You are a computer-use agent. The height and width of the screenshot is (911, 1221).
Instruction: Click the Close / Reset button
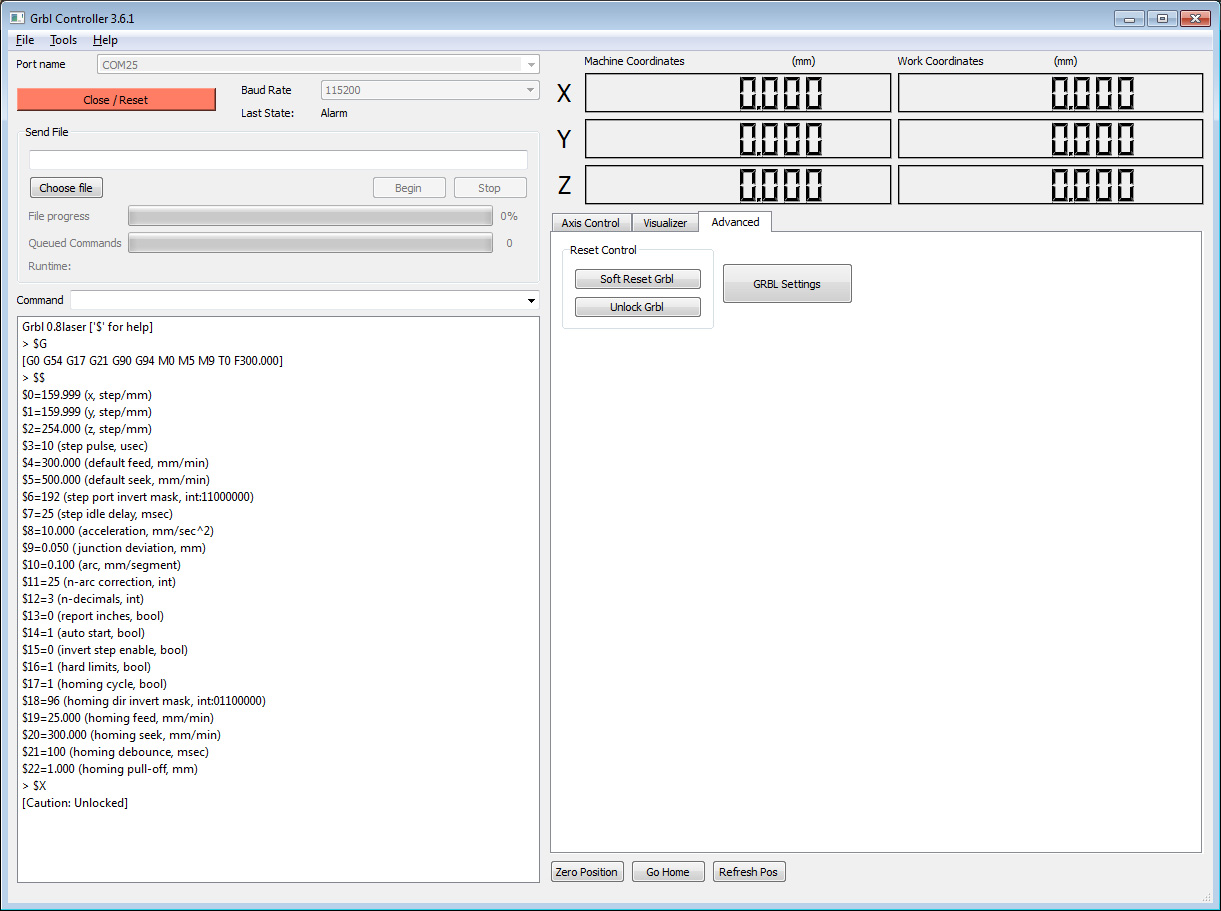(x=116, y=100)
